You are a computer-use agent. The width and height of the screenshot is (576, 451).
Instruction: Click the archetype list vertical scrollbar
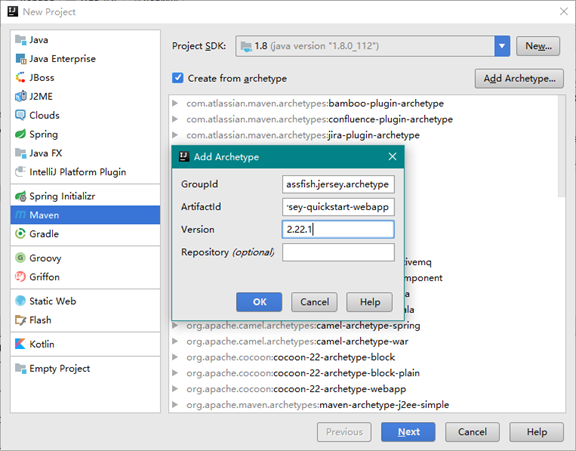(561, 146)
